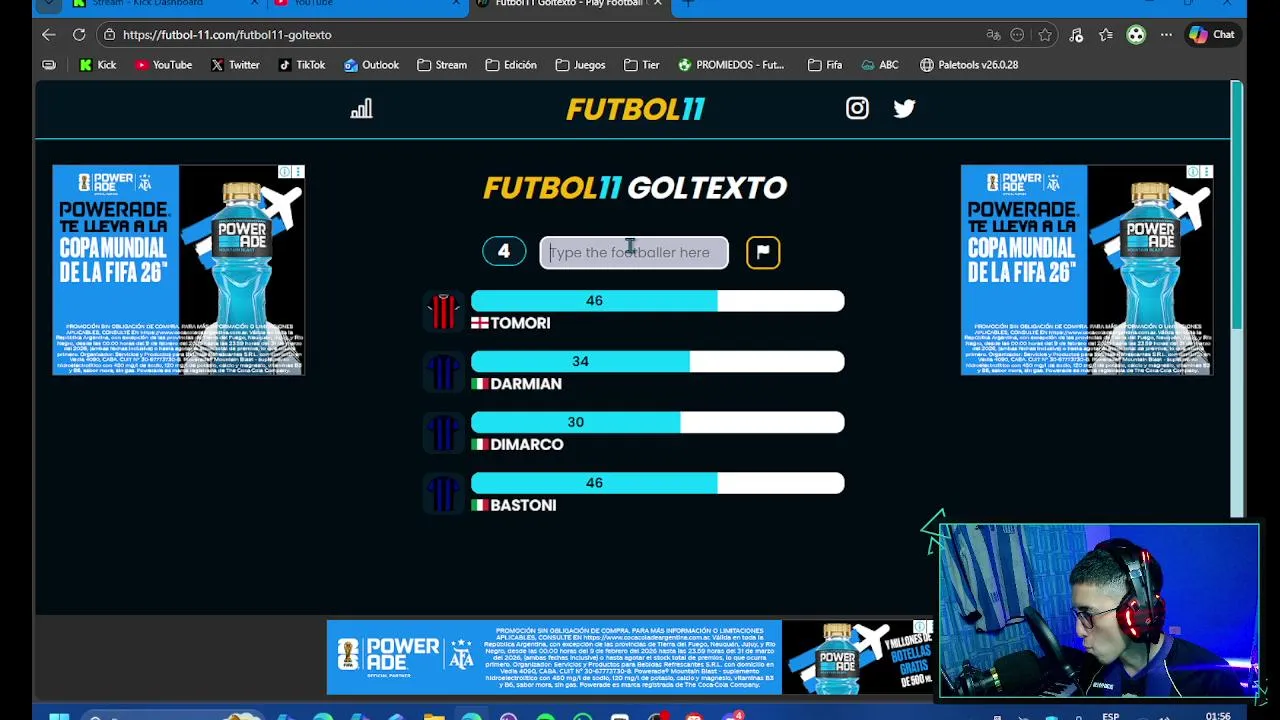
Task: Expand the Fifa bookmarks folder
Action: click(x=825, y=65)
